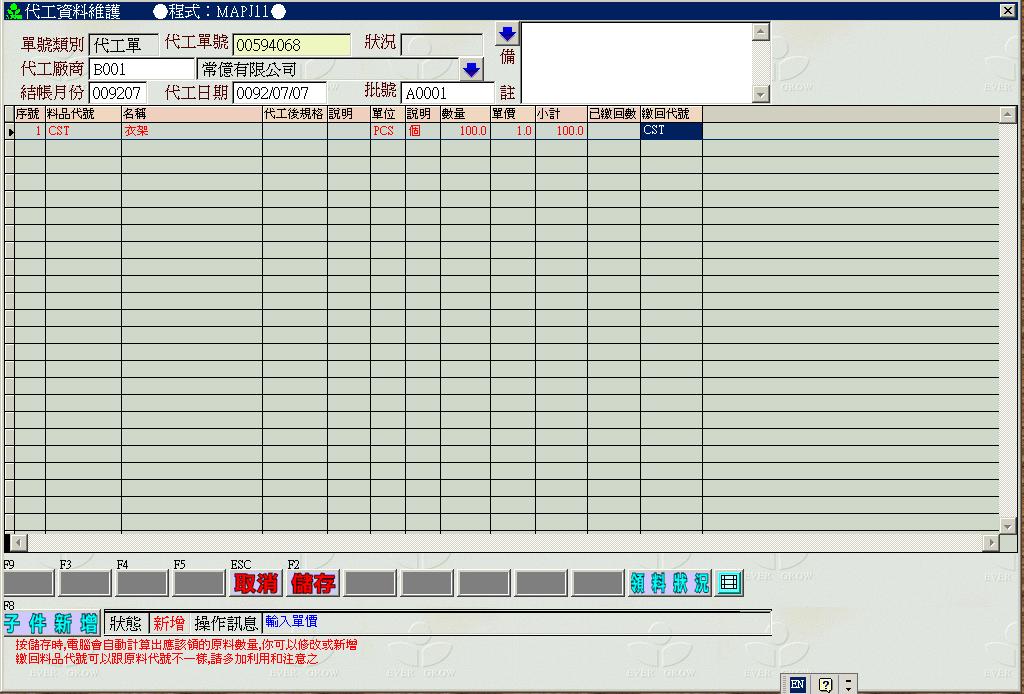
Task: Select the 繳回代號 column header
Action: [670, 114]
